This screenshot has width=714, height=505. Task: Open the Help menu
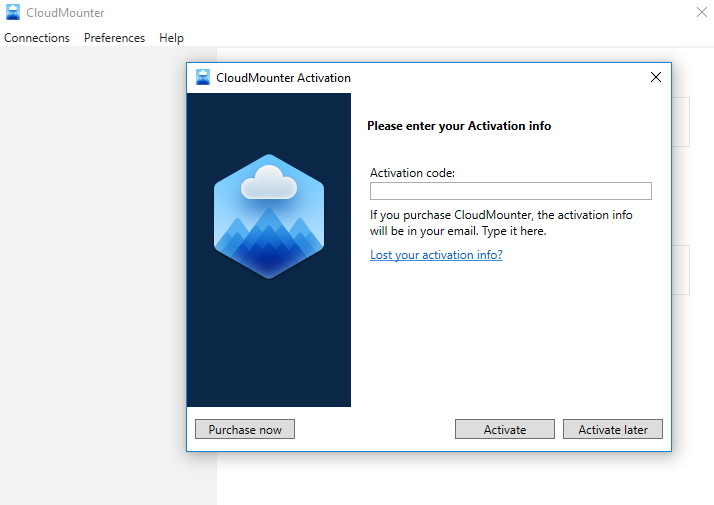pos(171,38)
